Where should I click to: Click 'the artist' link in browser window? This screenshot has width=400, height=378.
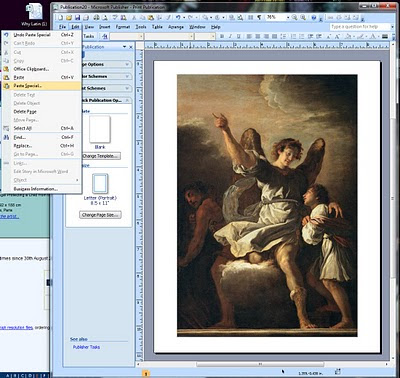click(9, 216)
